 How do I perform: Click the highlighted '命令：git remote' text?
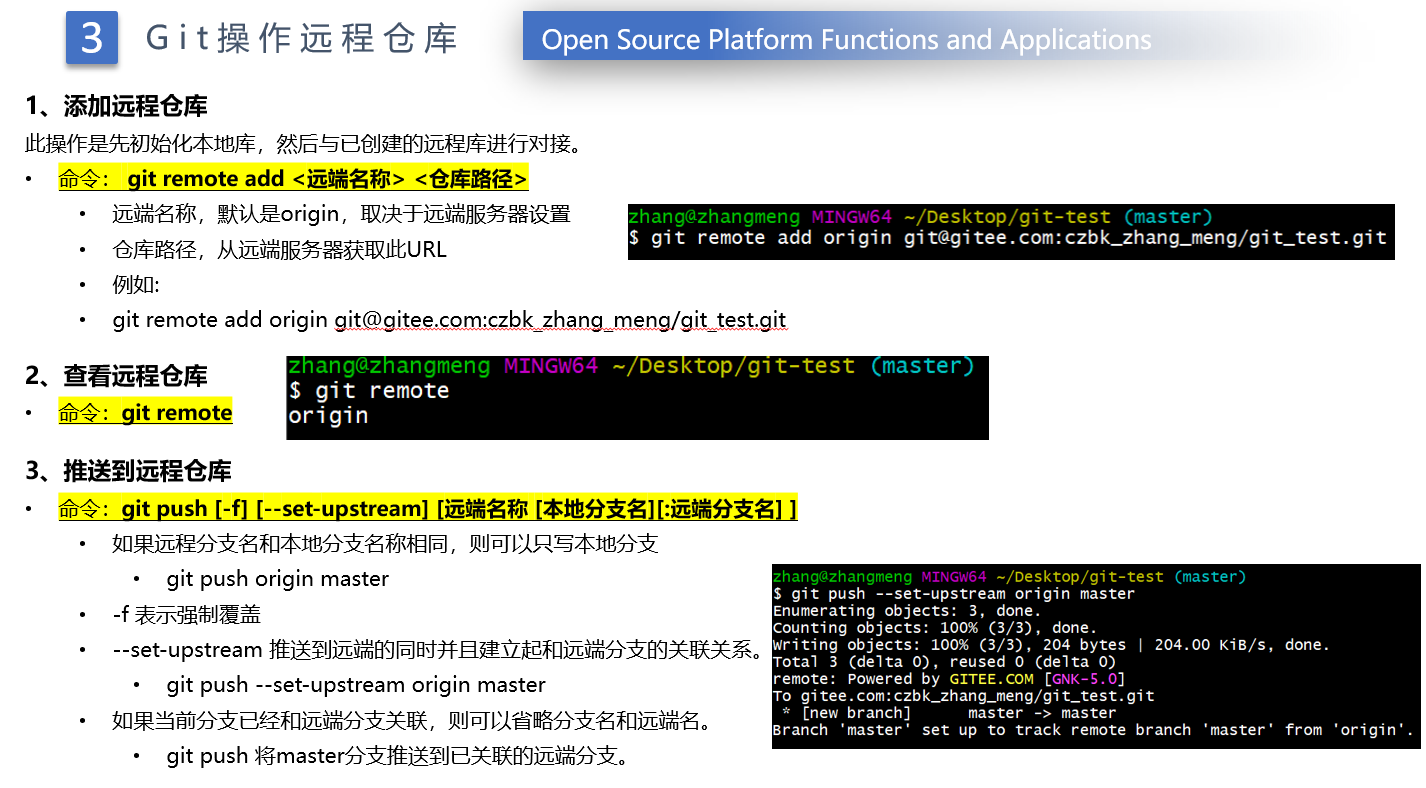(145, 413)
